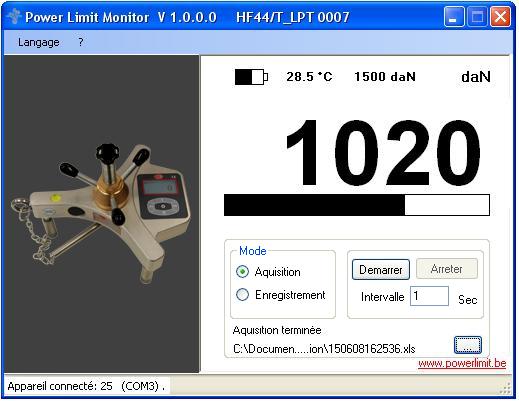Select the Enregistrement mode radio button

[x=242, y=295]
